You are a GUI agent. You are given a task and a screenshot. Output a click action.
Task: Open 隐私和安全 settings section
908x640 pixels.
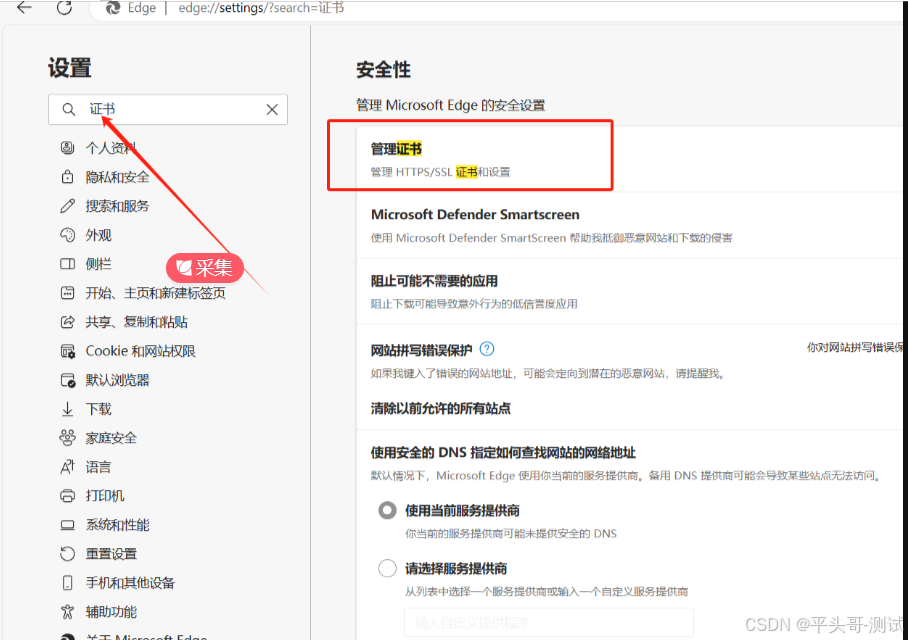(x=118, y=177)
